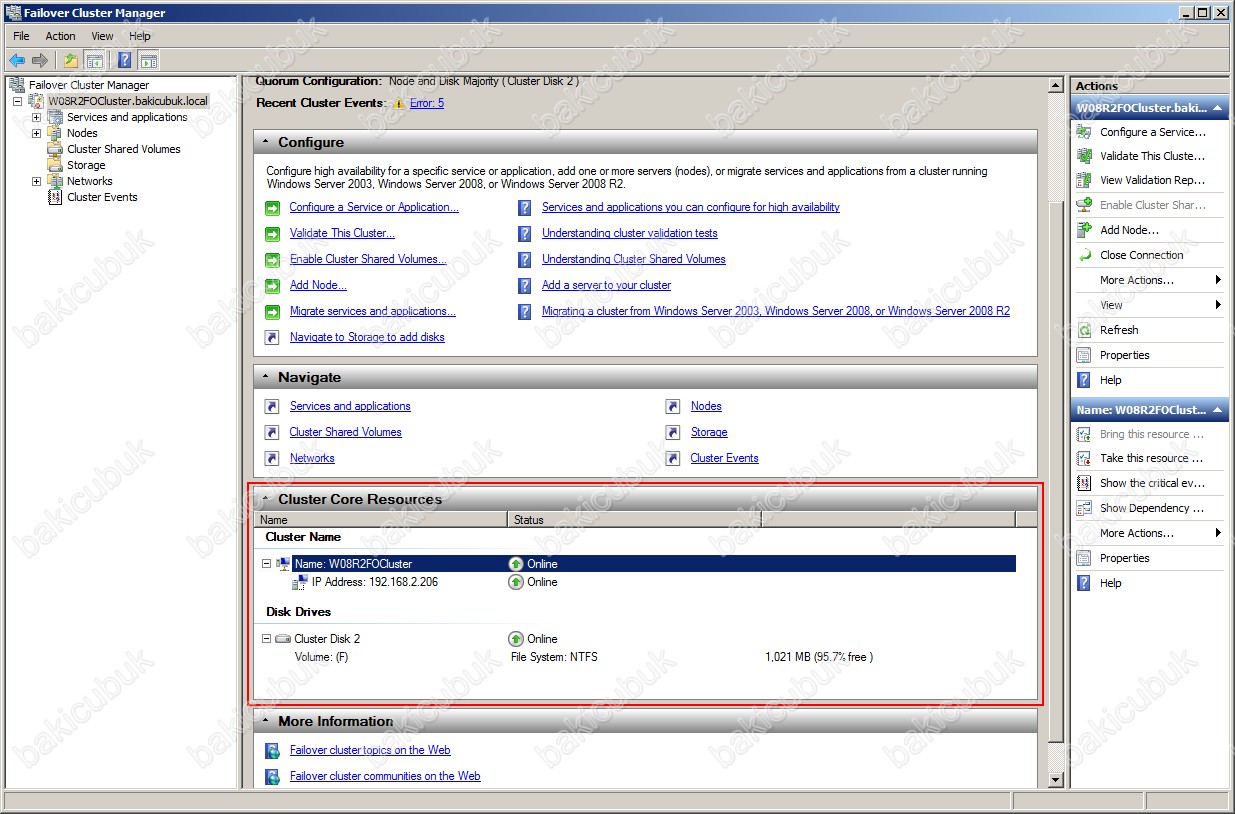The image size is (1235, 814).
Task: Click web icon beside Failover cluster topics
Action: [x=272, y=751]
